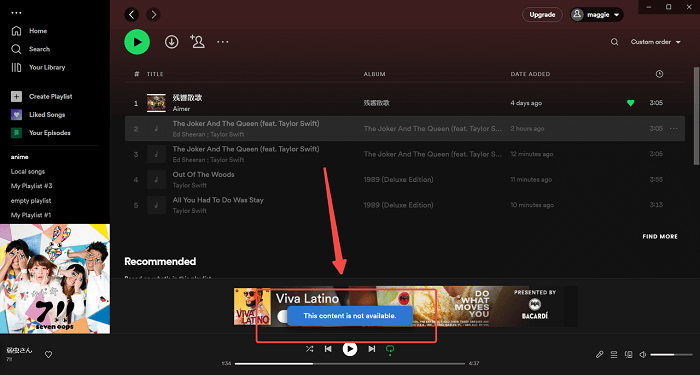The image size is (700, 375).
Task: Click the Viva Latino banner cover image
Action: (x=252, y=306)
